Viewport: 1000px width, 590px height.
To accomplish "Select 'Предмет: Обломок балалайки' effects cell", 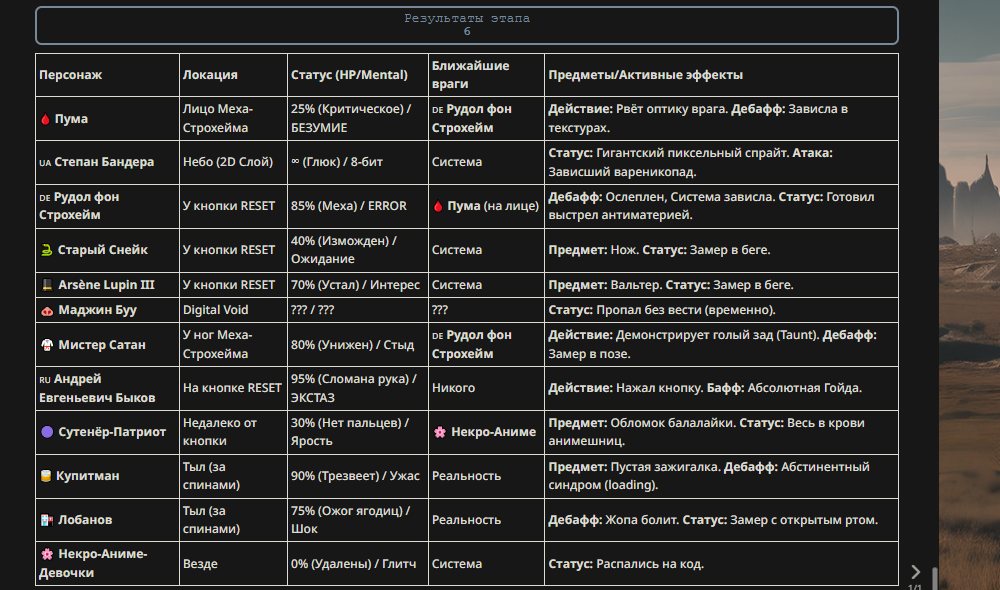I will click(721, 432).
